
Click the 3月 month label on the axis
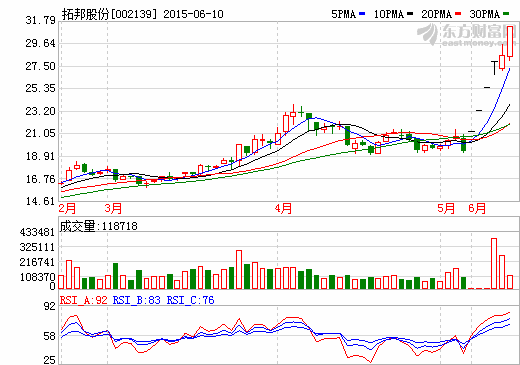(113, 209)
